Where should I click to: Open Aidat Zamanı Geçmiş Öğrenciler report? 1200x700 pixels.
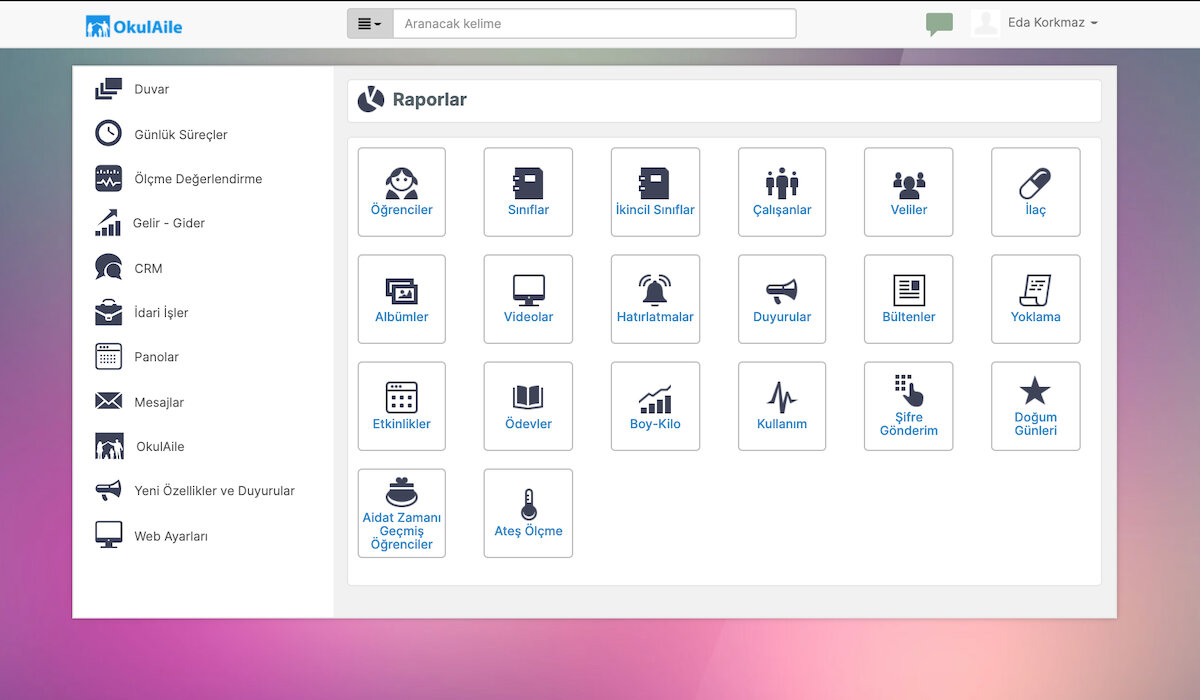click(x=402, y=513)
